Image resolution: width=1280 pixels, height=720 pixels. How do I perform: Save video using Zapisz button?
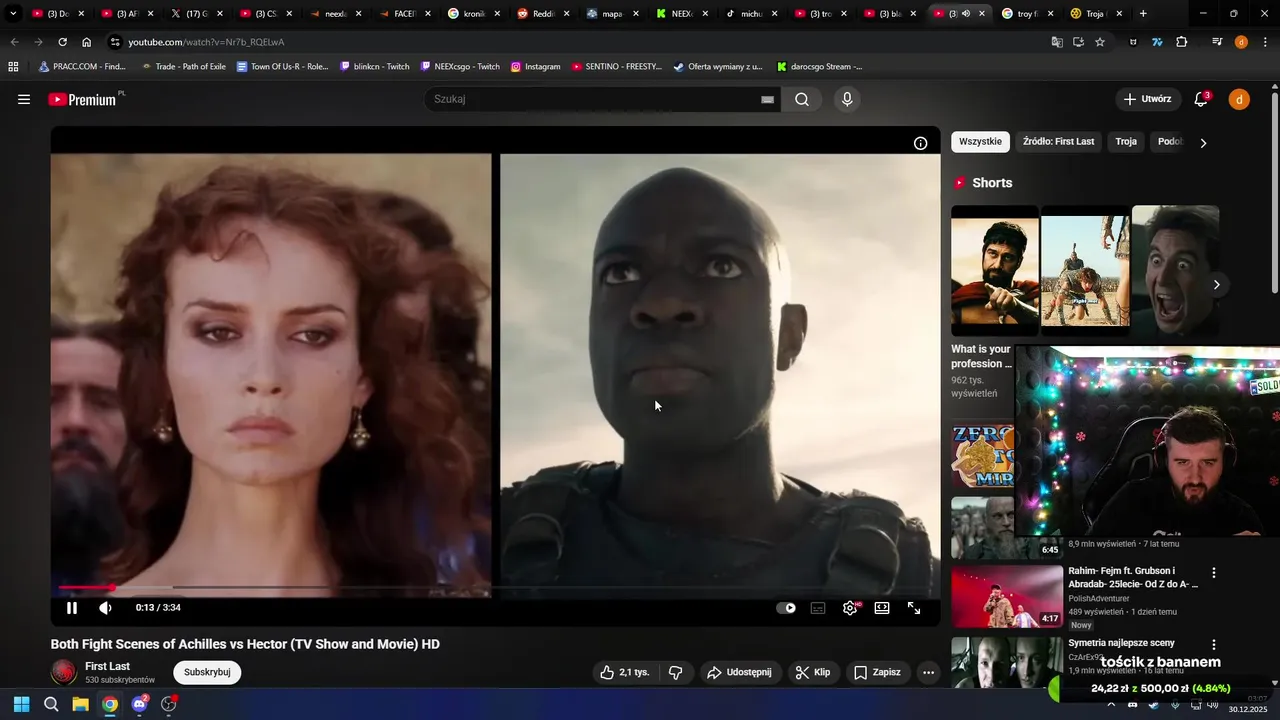(877, 672)
